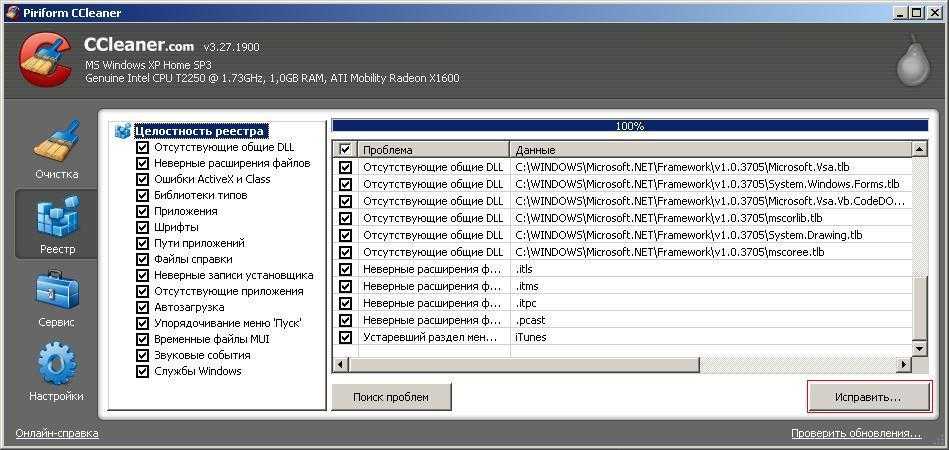949x450 pixels.
Task: Toggle Упорядочивание меню 'Пуск' checkbox
Action: [x=142, y=324]
